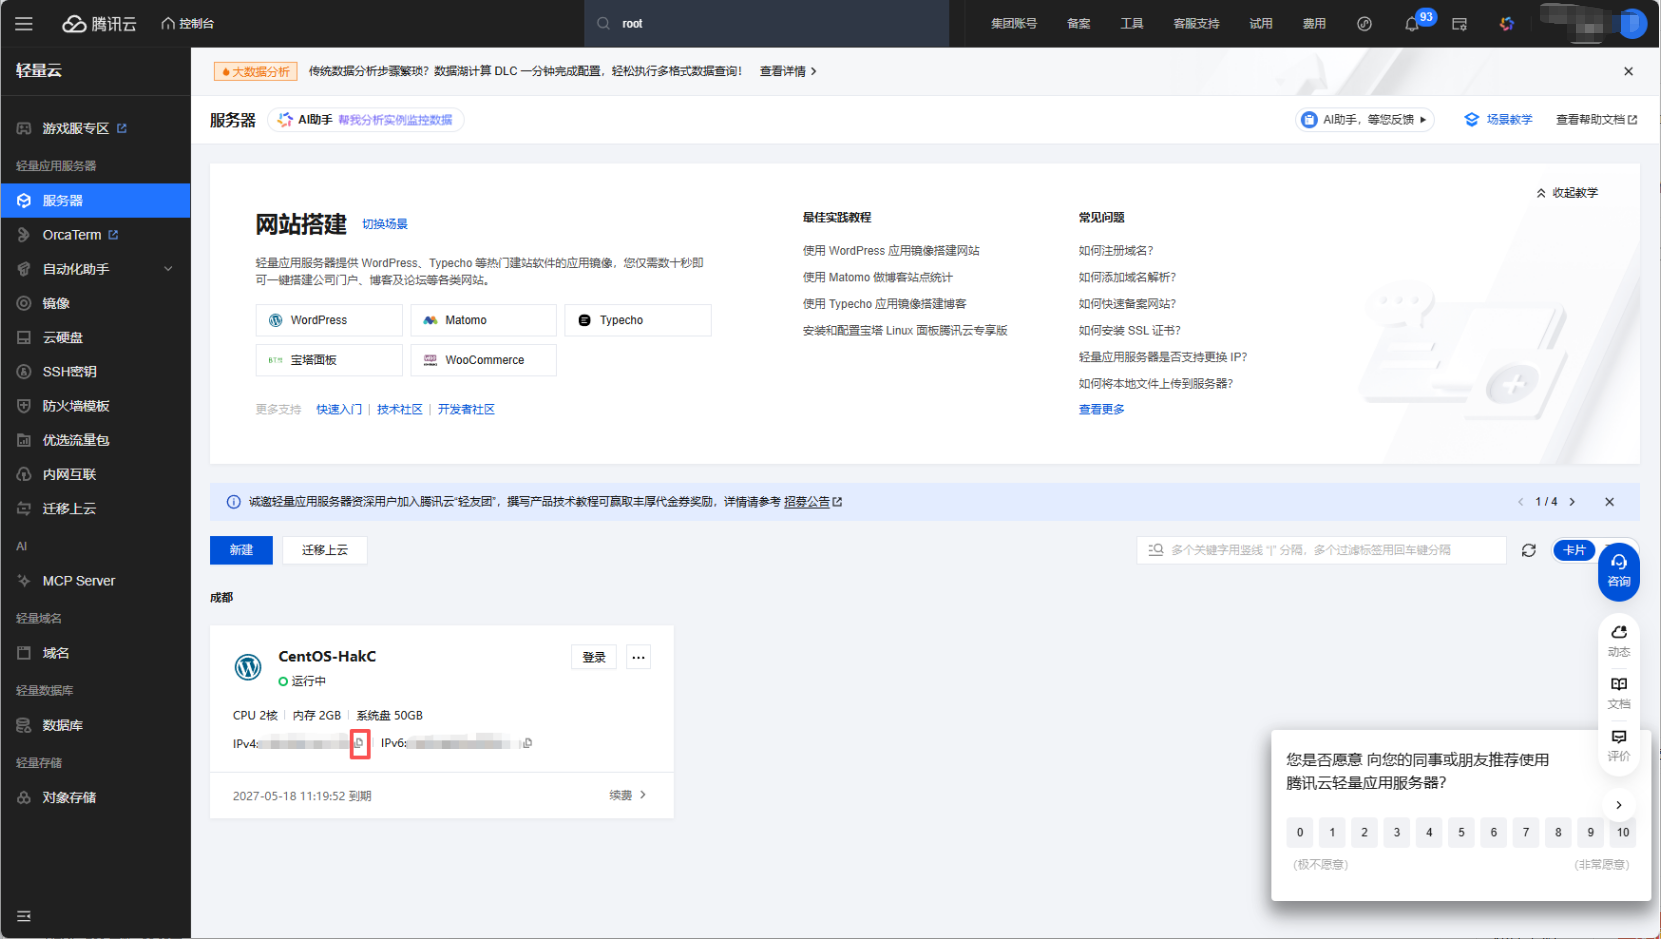1661x939 pixels.
Task: Click the 新建 button
Action: tap(241, 550)
